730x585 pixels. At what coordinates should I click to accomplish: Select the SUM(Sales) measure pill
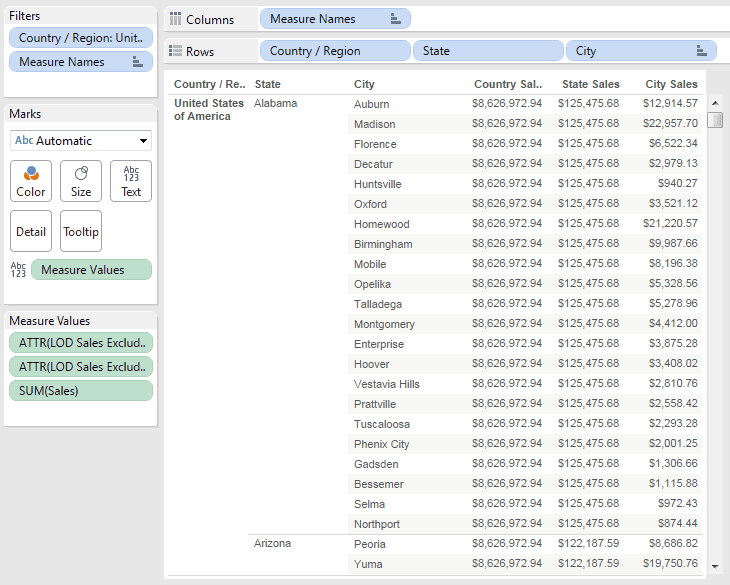click(81, 390)
